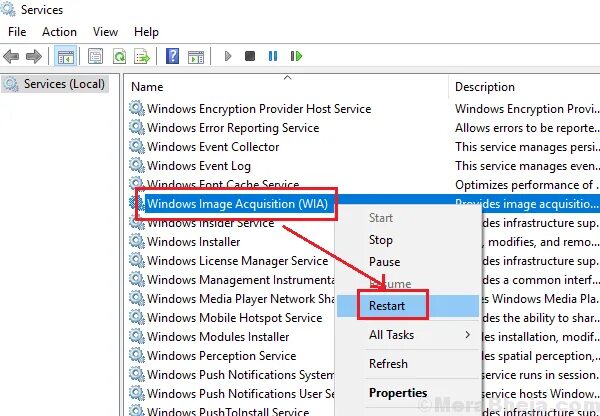This screenshot has width=600, height=416.
Task: Click the Services app gear icon in title
Action: coord(8,9)
